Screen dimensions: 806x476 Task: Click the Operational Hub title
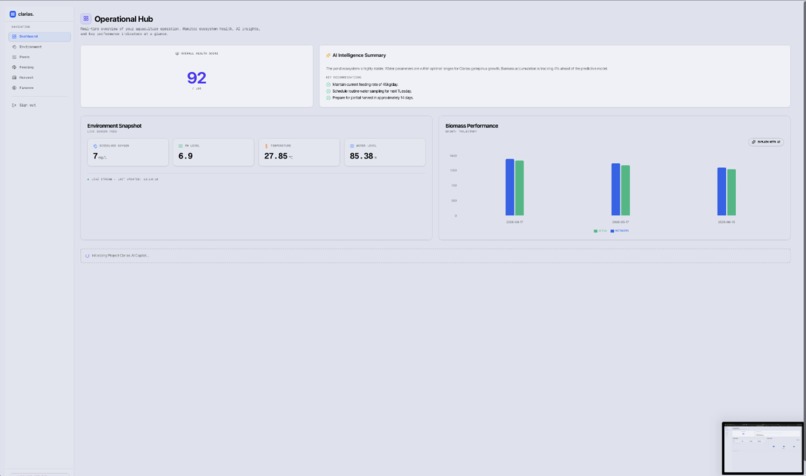tap(123, 19)
